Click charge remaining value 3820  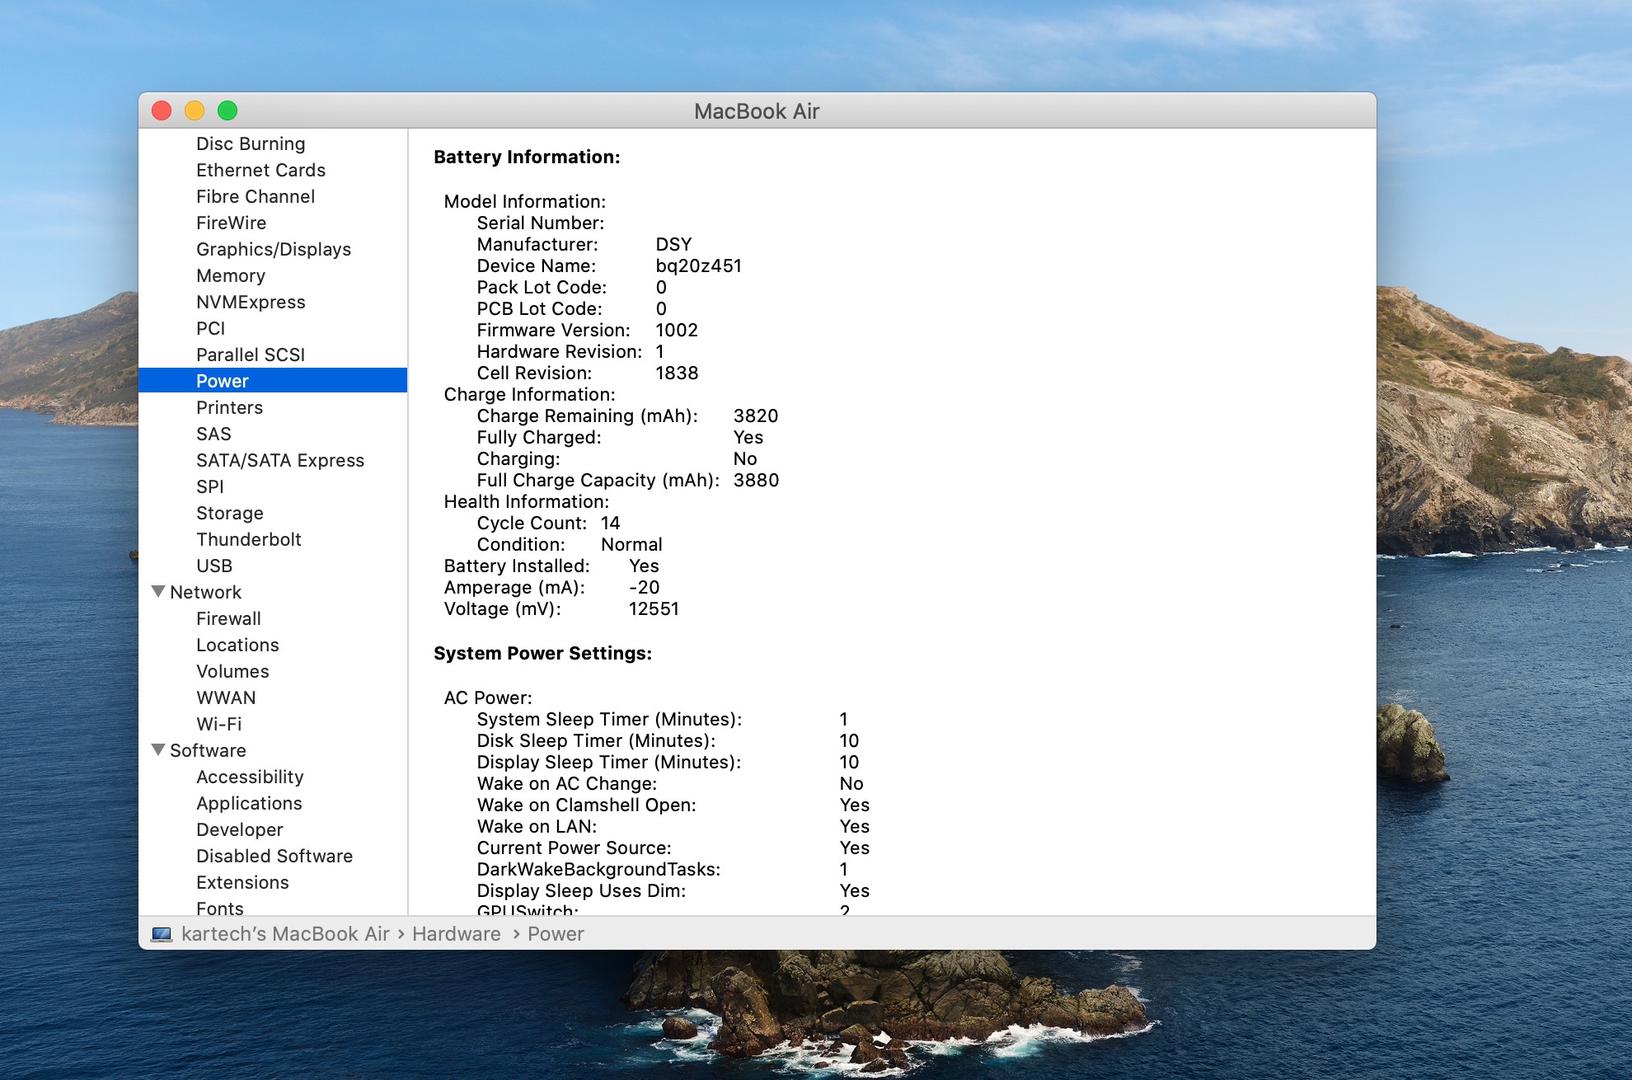(x=755, y=416)
